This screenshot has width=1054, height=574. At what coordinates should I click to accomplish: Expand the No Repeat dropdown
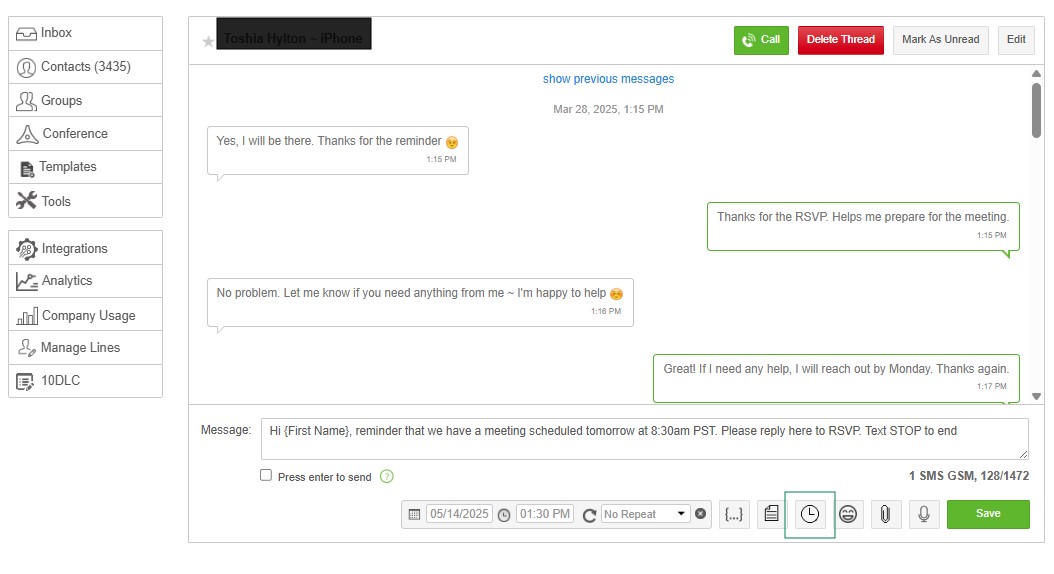(x=645, y=514)
